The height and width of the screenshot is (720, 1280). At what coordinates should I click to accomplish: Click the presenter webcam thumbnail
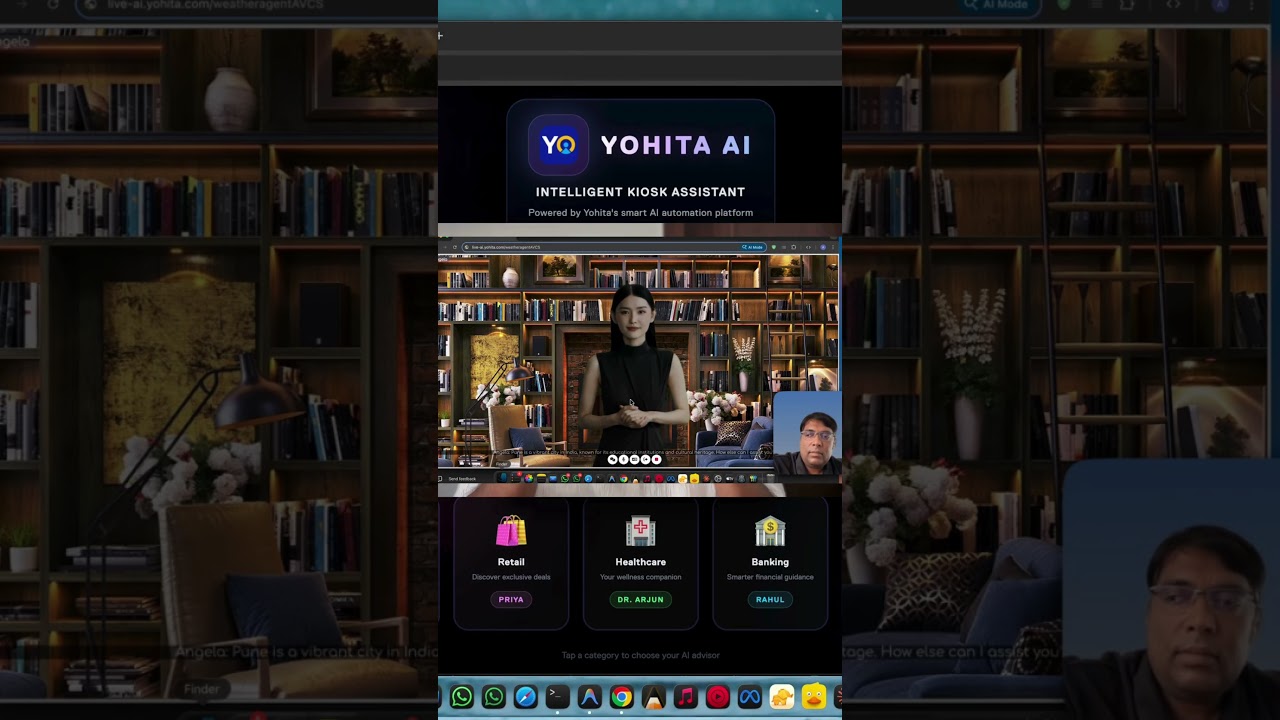808,433
